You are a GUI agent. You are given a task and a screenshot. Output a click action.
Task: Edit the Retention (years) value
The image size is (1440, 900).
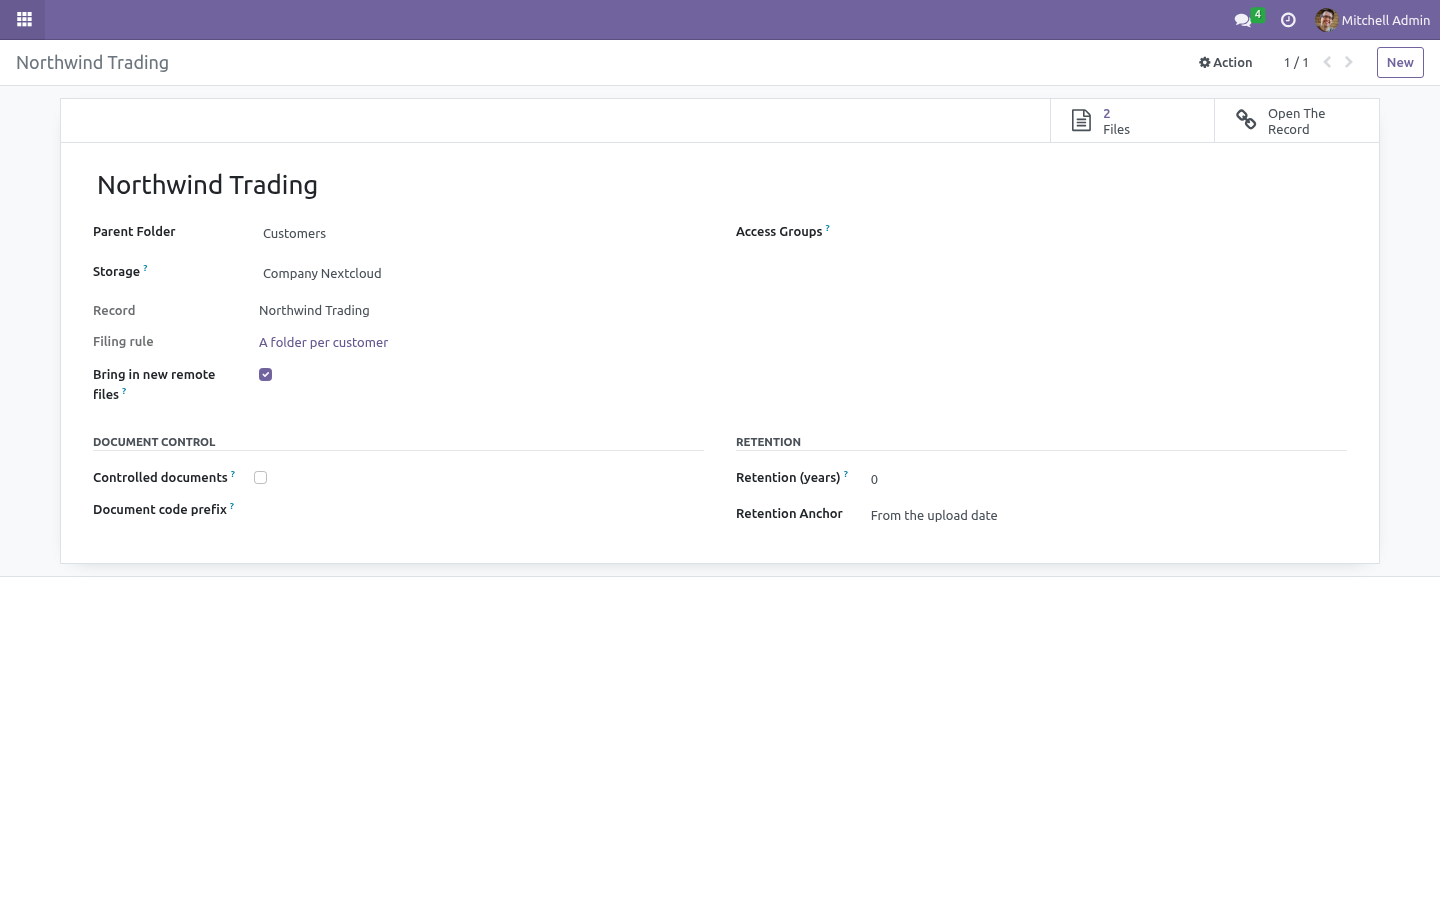point(1106,479)
